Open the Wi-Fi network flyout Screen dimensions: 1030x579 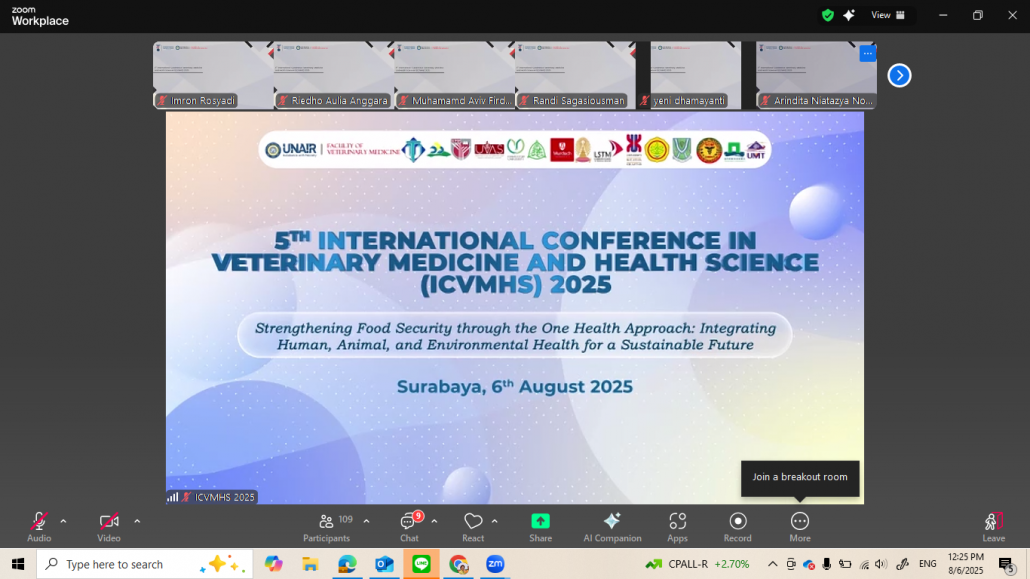(x=864, y=564)
